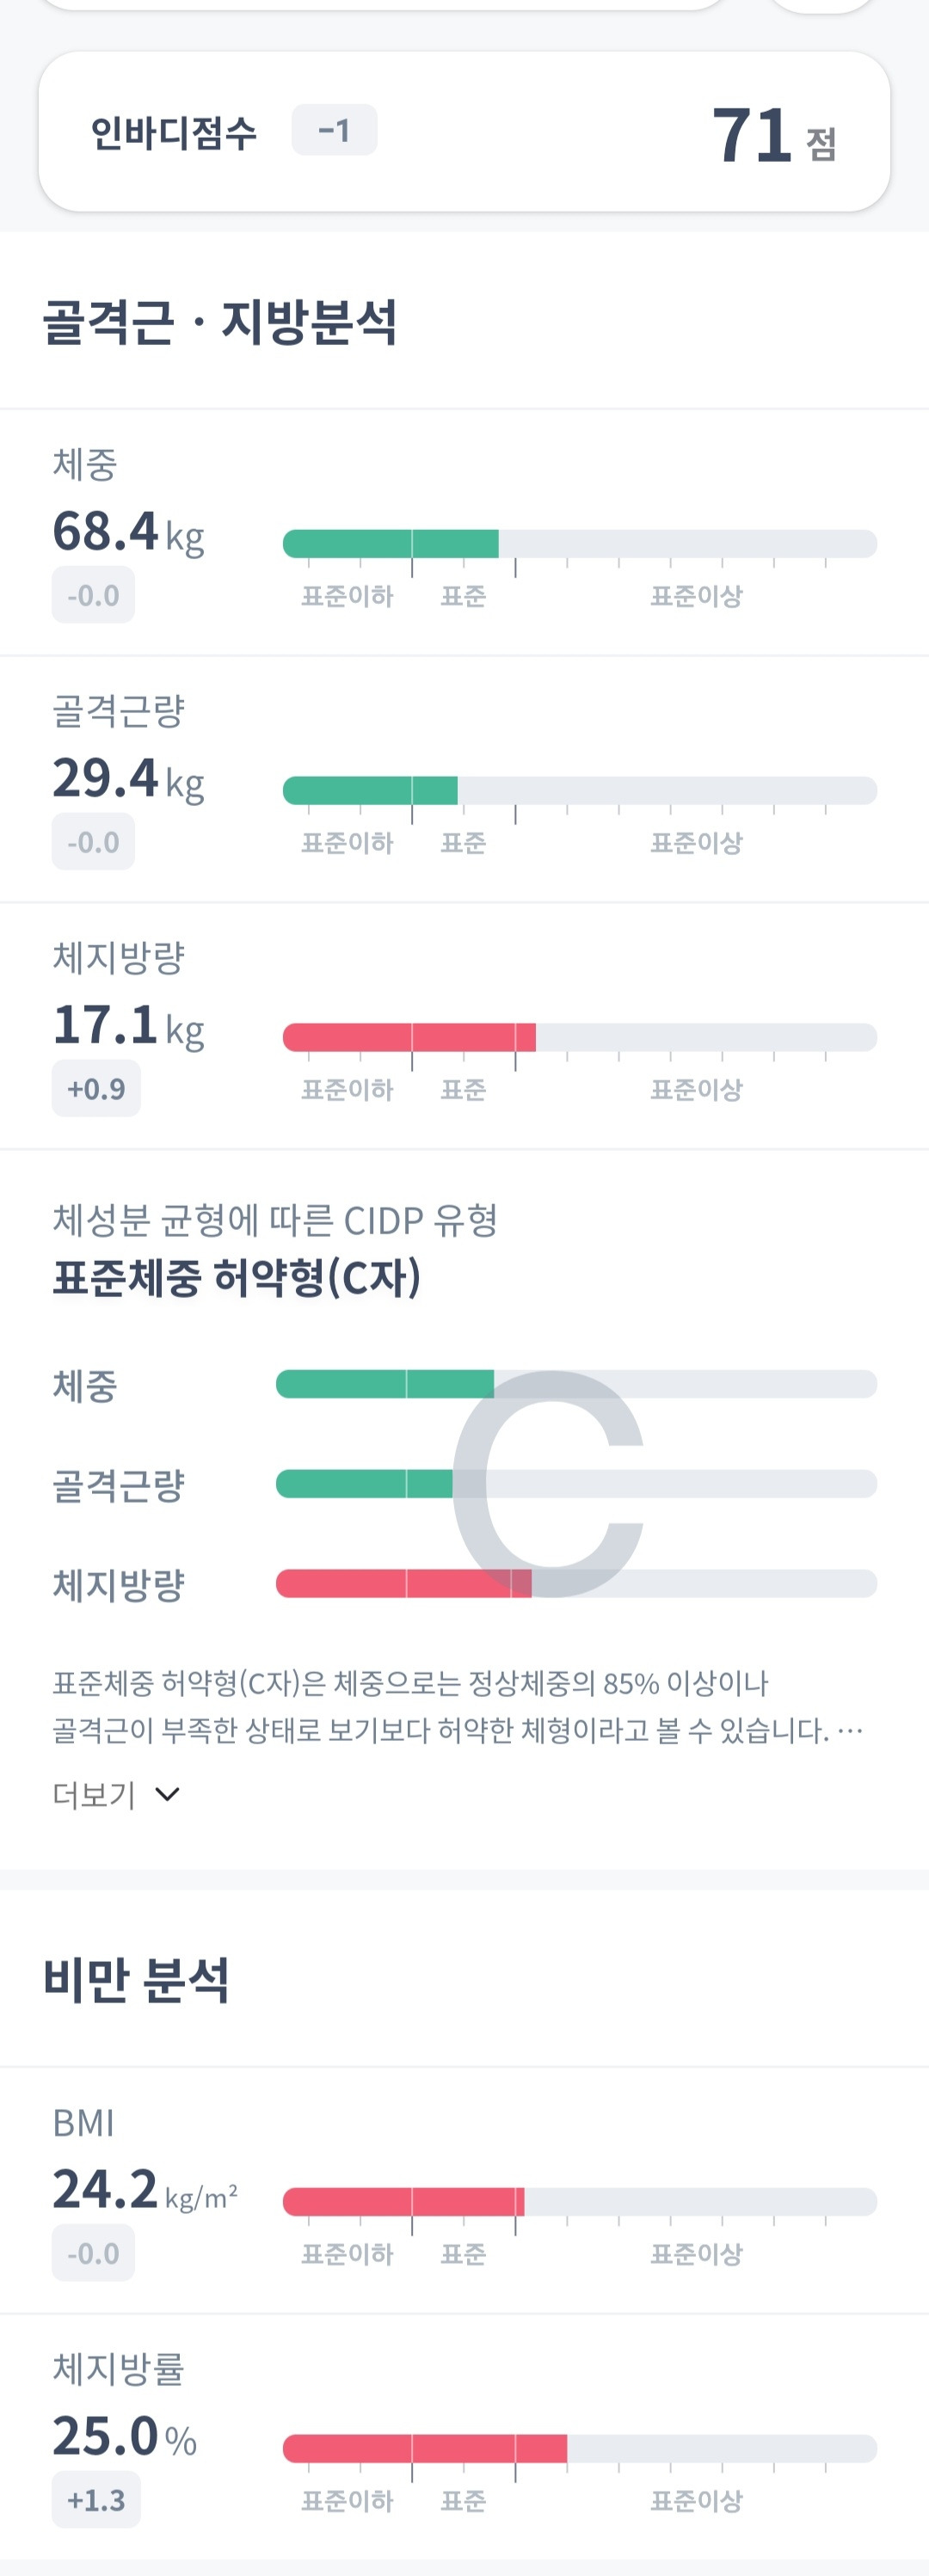The height and width of the screenshot is (2576, 929).
Task: Expand the 더보기 text link
Action: (x=94, y=1794)
